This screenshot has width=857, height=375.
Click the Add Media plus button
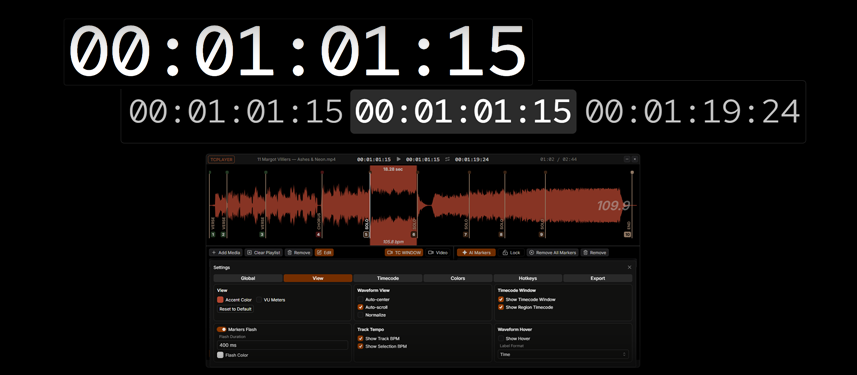point(226,253)
